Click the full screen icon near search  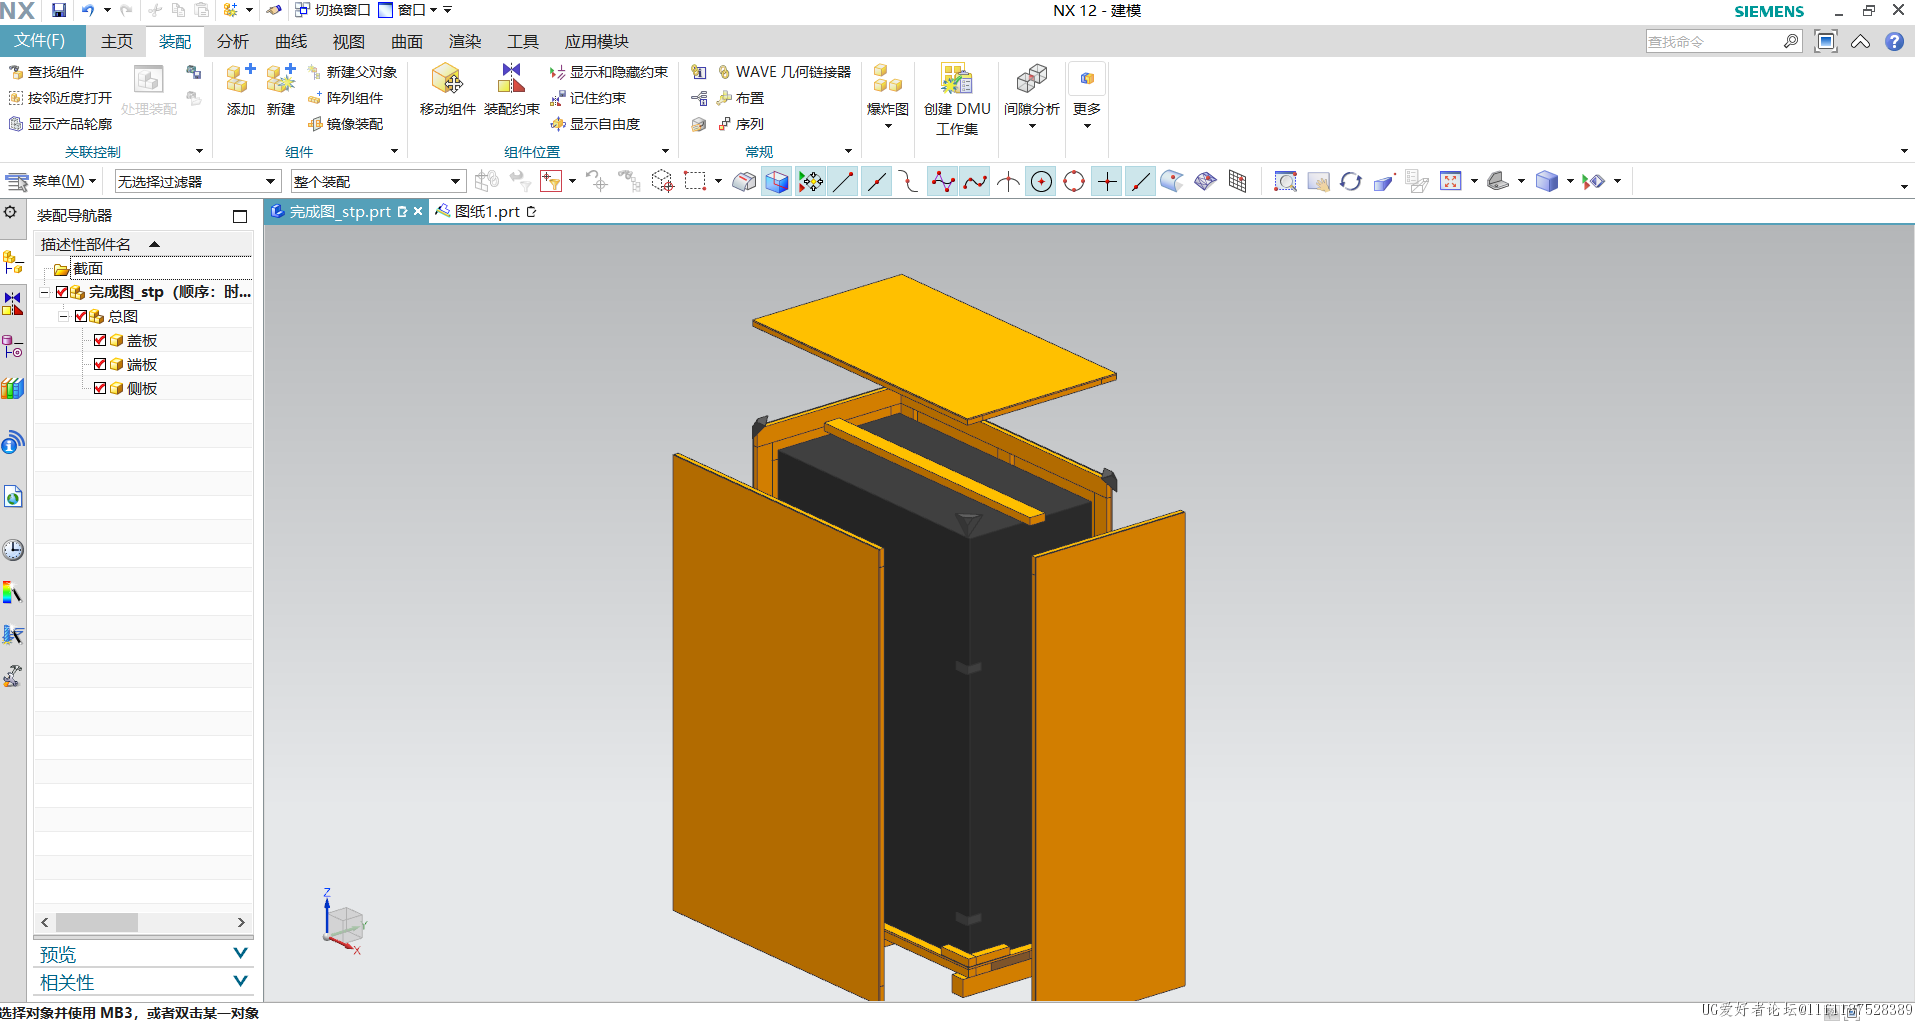pos(1826,42)
